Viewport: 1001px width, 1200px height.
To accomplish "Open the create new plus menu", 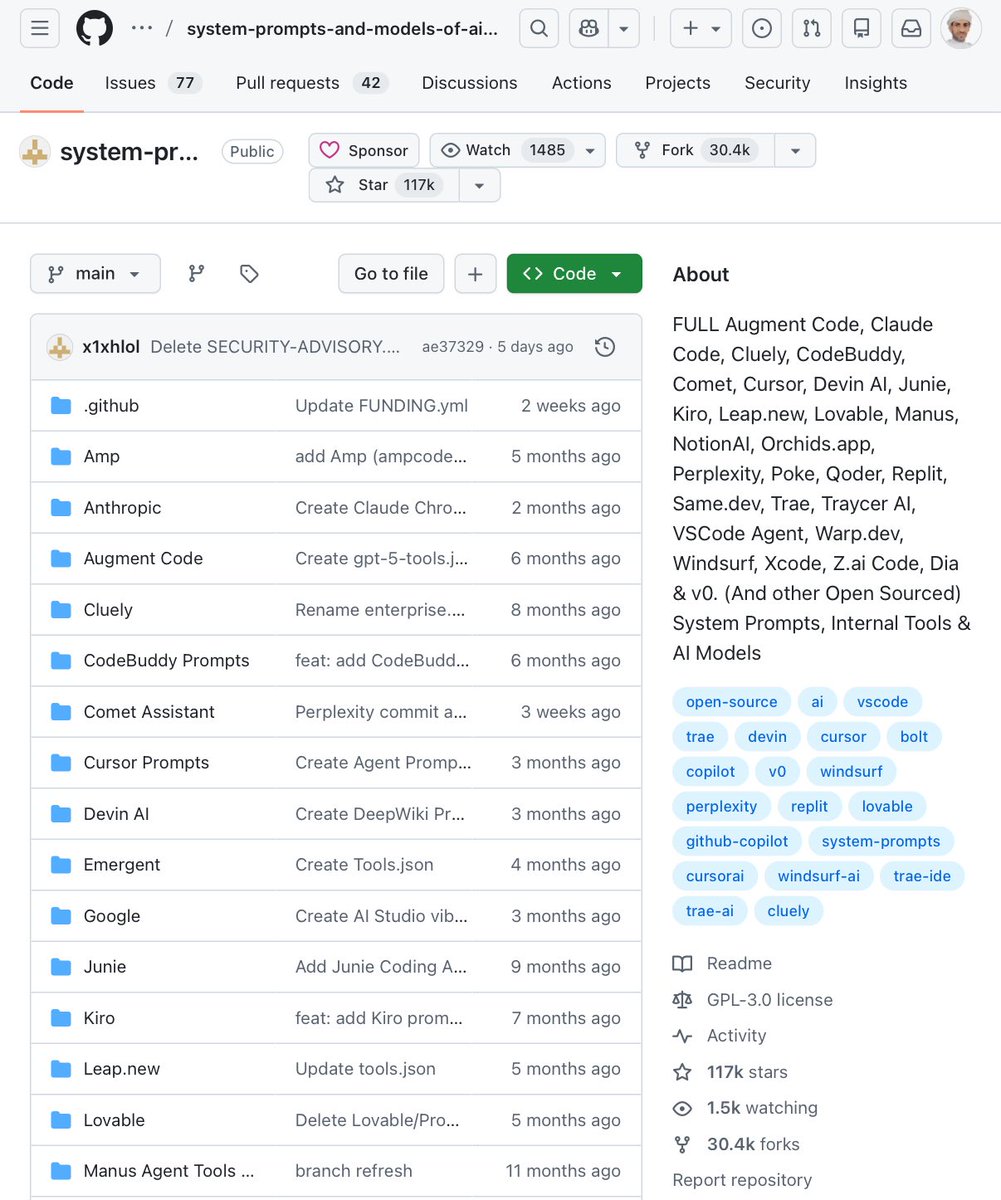I will point(700,28).
